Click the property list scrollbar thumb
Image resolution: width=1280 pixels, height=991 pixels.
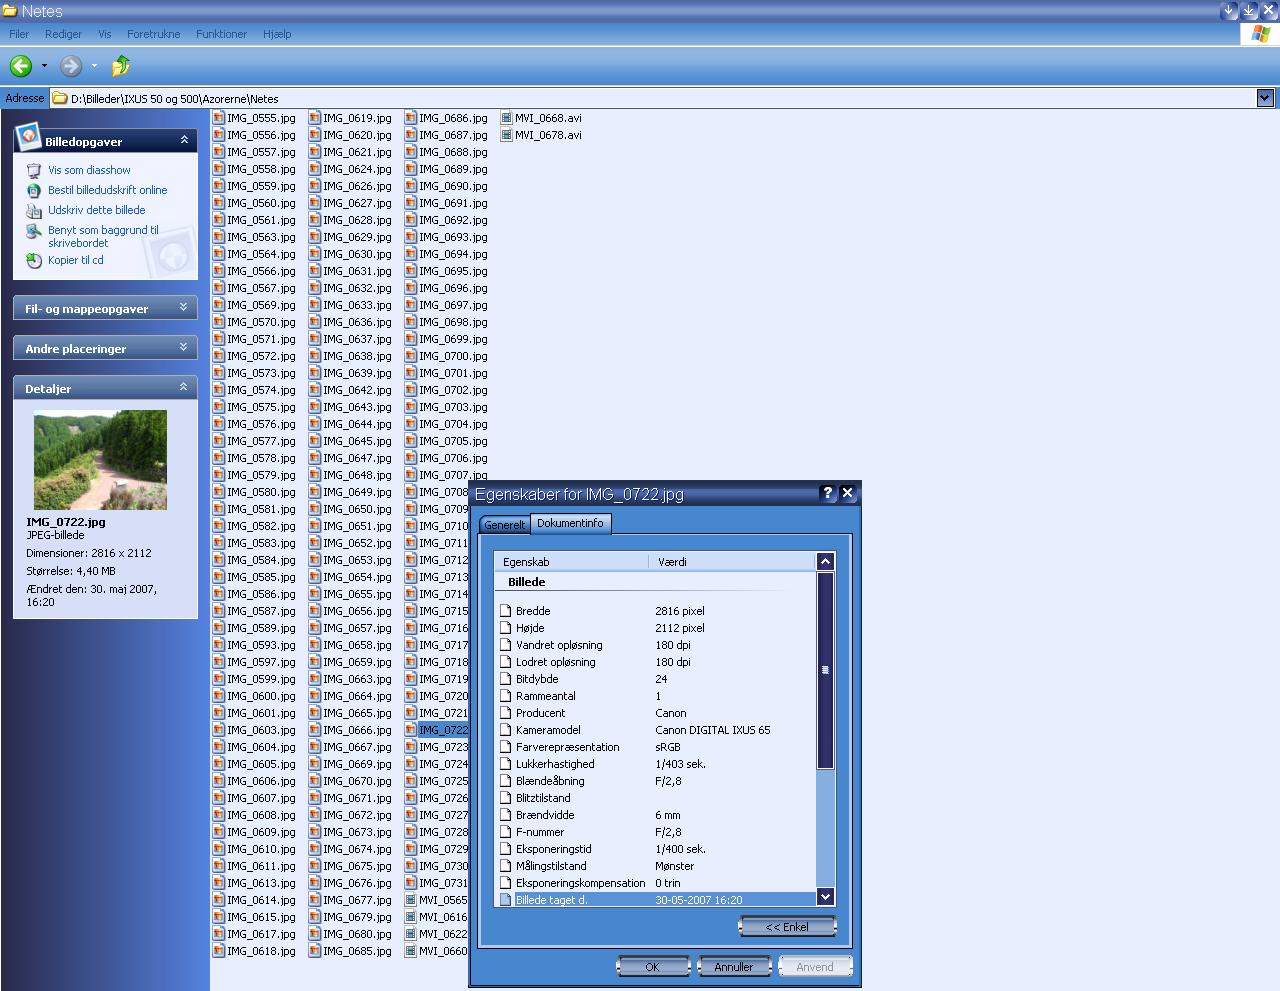826,670
